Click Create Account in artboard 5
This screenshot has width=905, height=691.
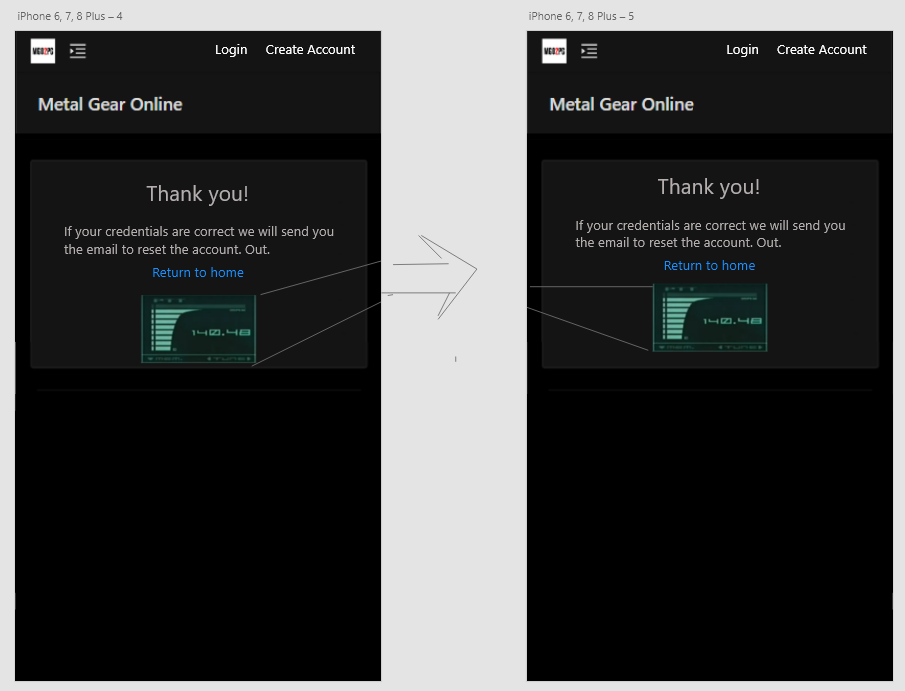point(821,50)
